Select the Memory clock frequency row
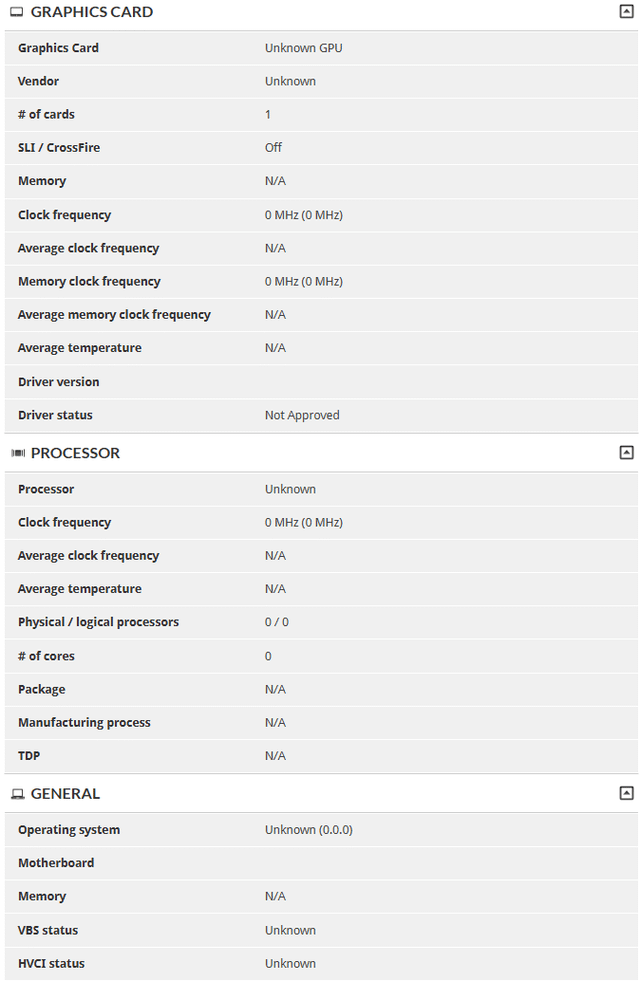Viewport: 640px width, 981px height. click(x=321, y=282)
